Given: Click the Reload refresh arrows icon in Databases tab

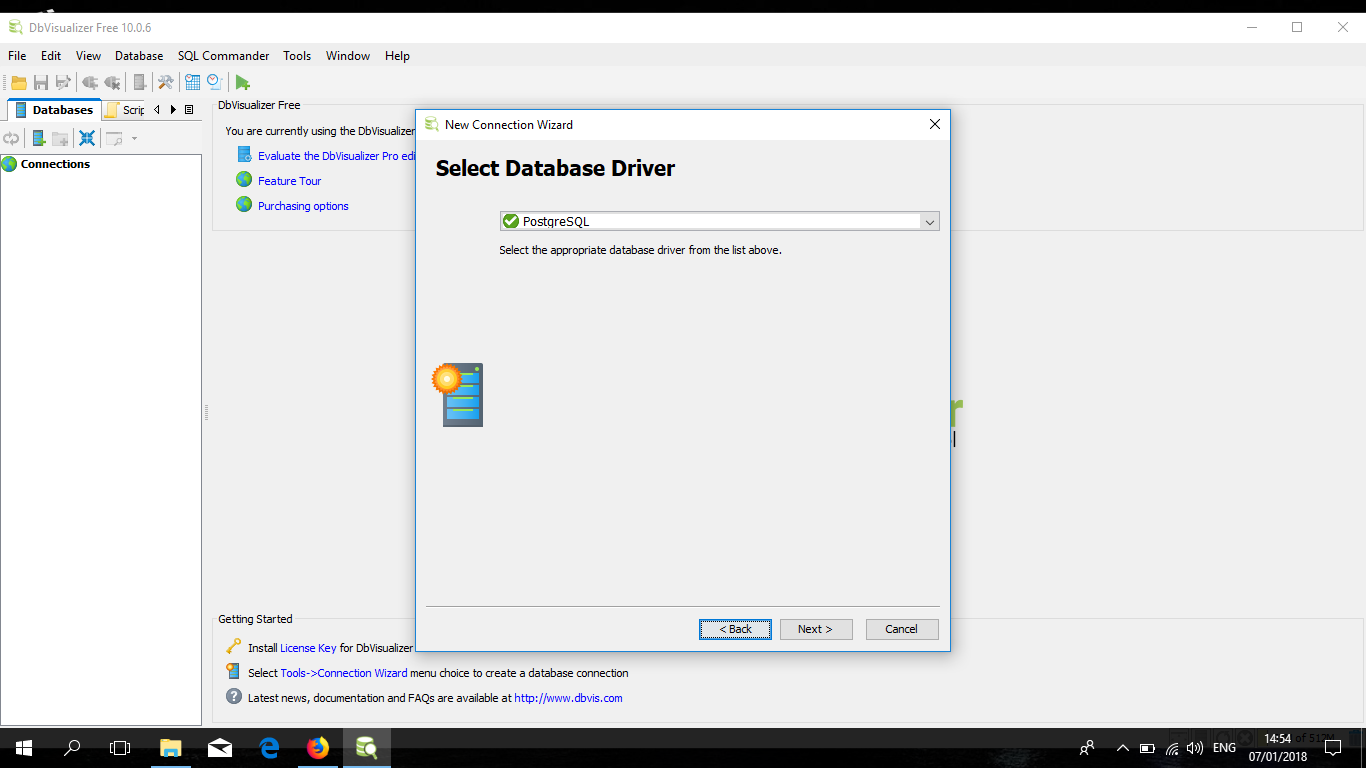Looking at the screenshot, I should [11, 138].
